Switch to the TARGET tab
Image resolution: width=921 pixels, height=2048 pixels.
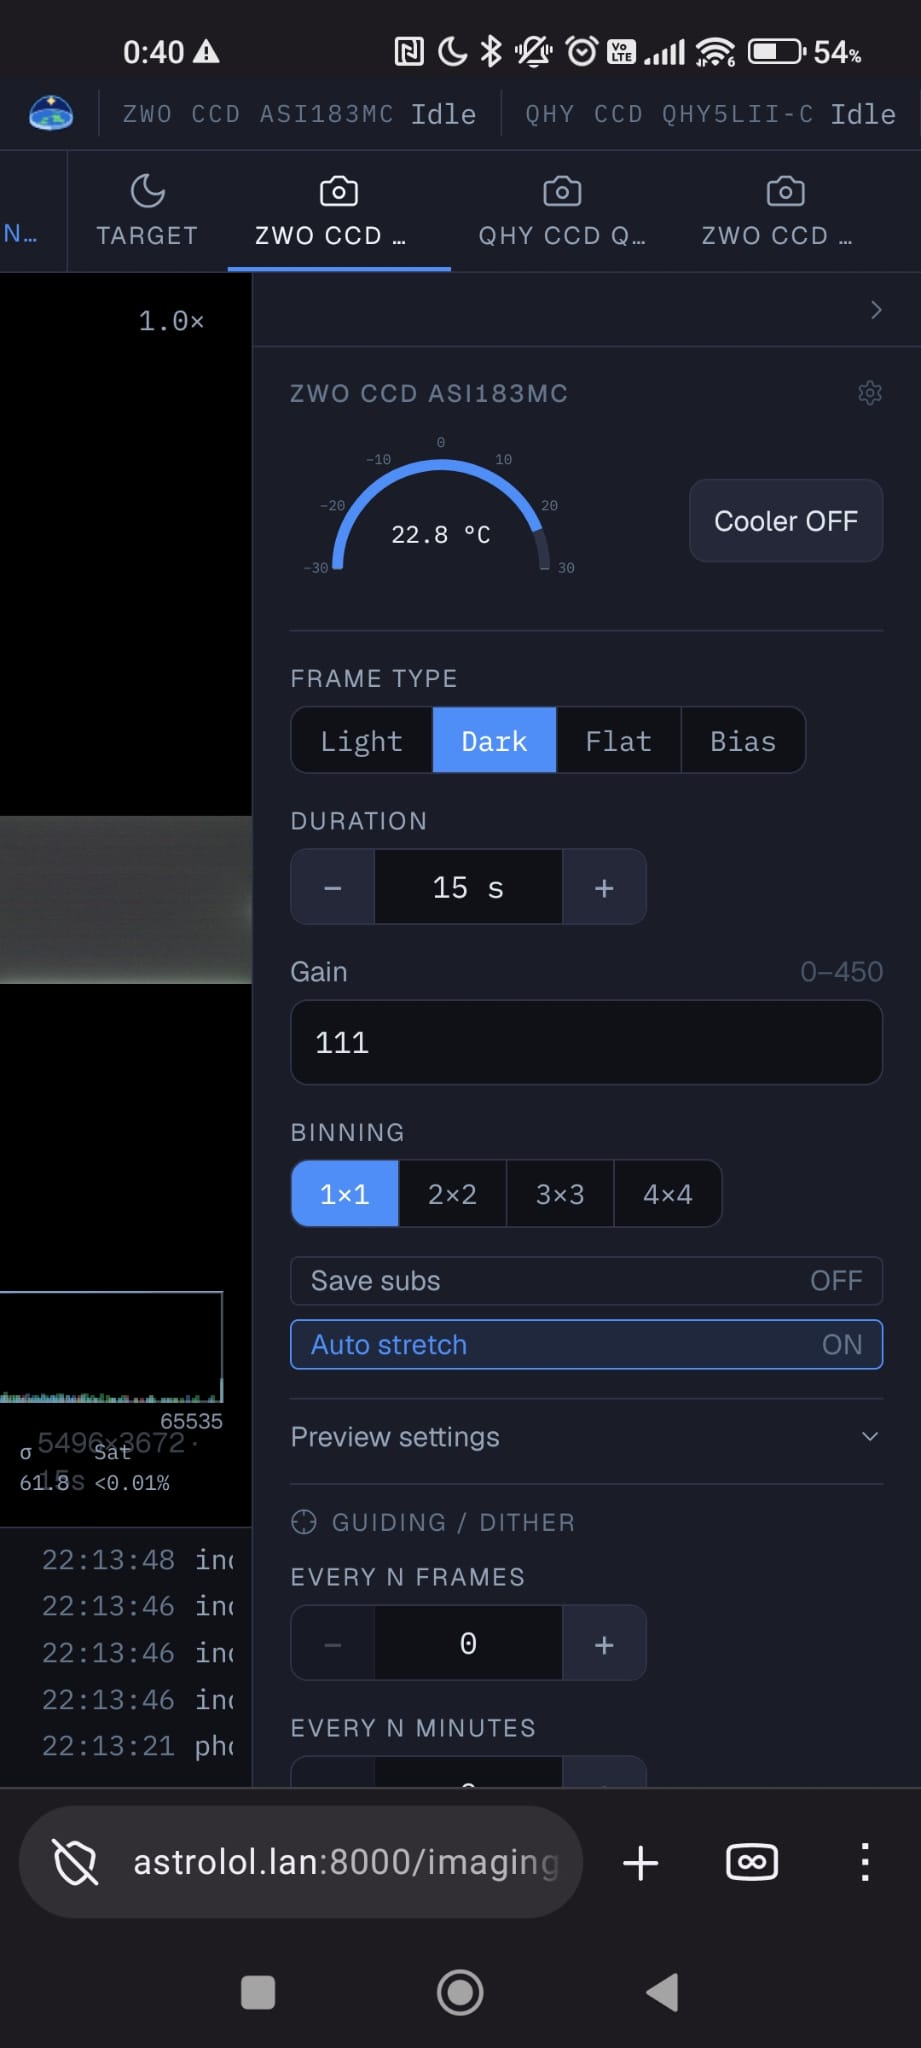pyautogui.click(x=147, y=212)
